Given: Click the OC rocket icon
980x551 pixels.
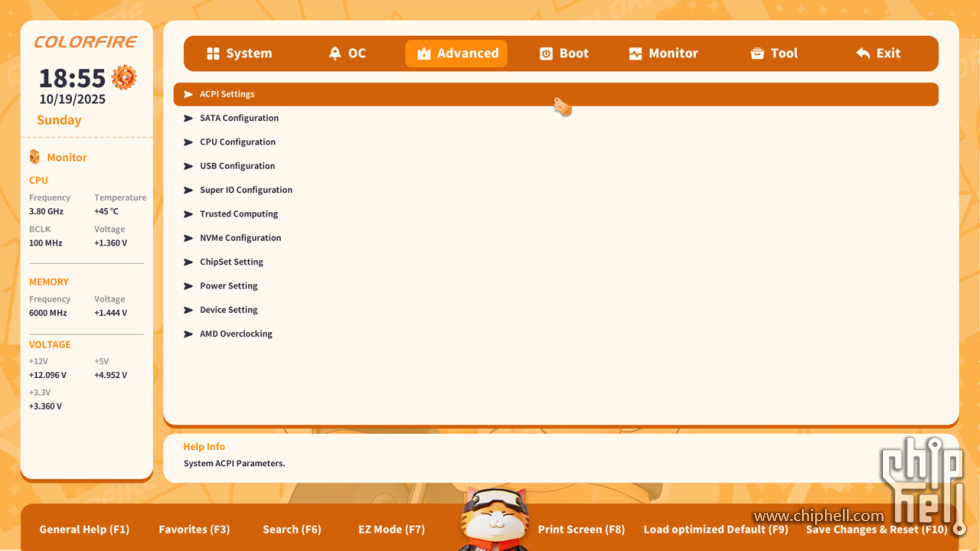Looking at the screenshot, I should coord(335,54).
